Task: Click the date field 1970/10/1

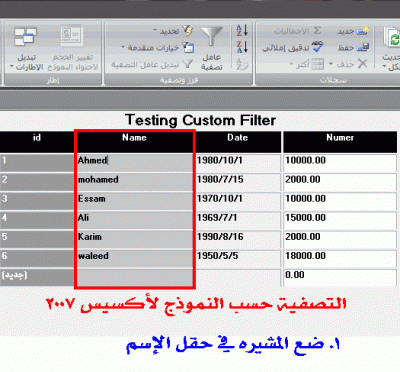Action: point(238,201)
